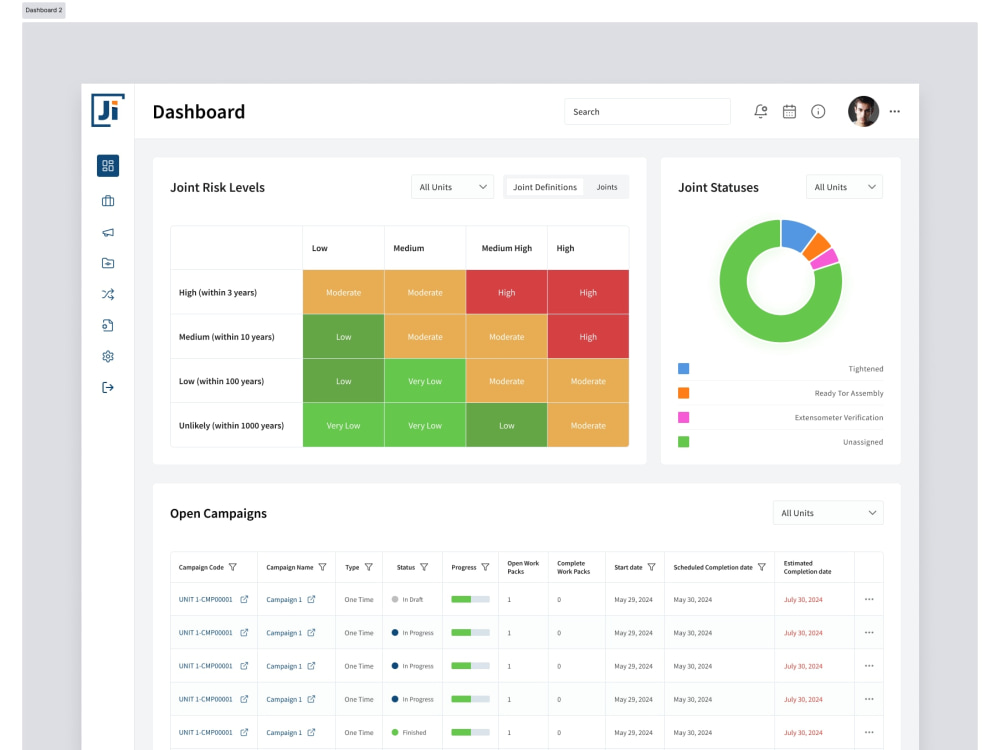Open the megaphone campaigns icon in sidebar

tap(108, 232)
